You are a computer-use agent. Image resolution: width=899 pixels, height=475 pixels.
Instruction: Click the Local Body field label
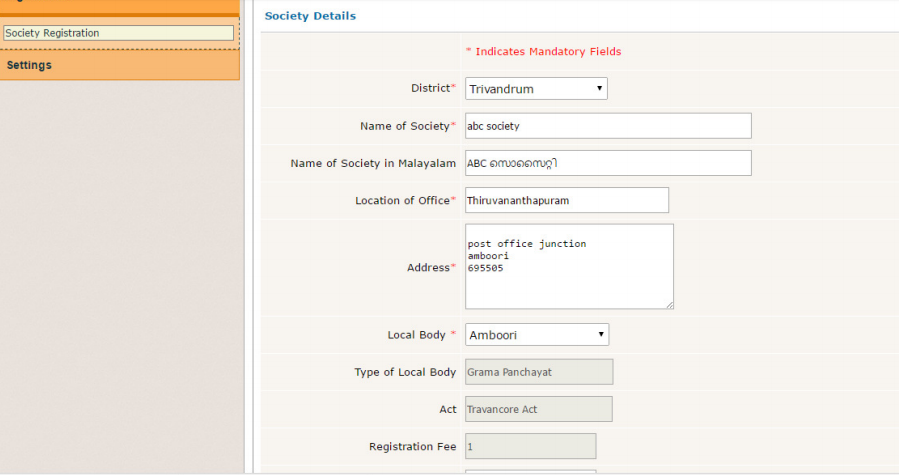coord(417,335)
